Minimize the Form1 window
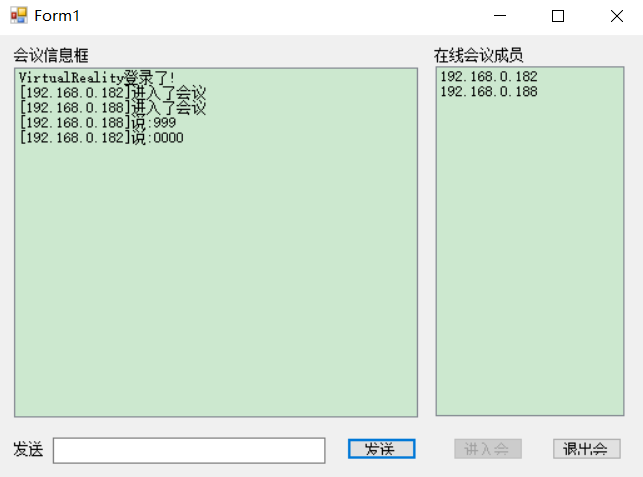Image resolution: width=643 pixels, height=477 pixels. [501, 16]
